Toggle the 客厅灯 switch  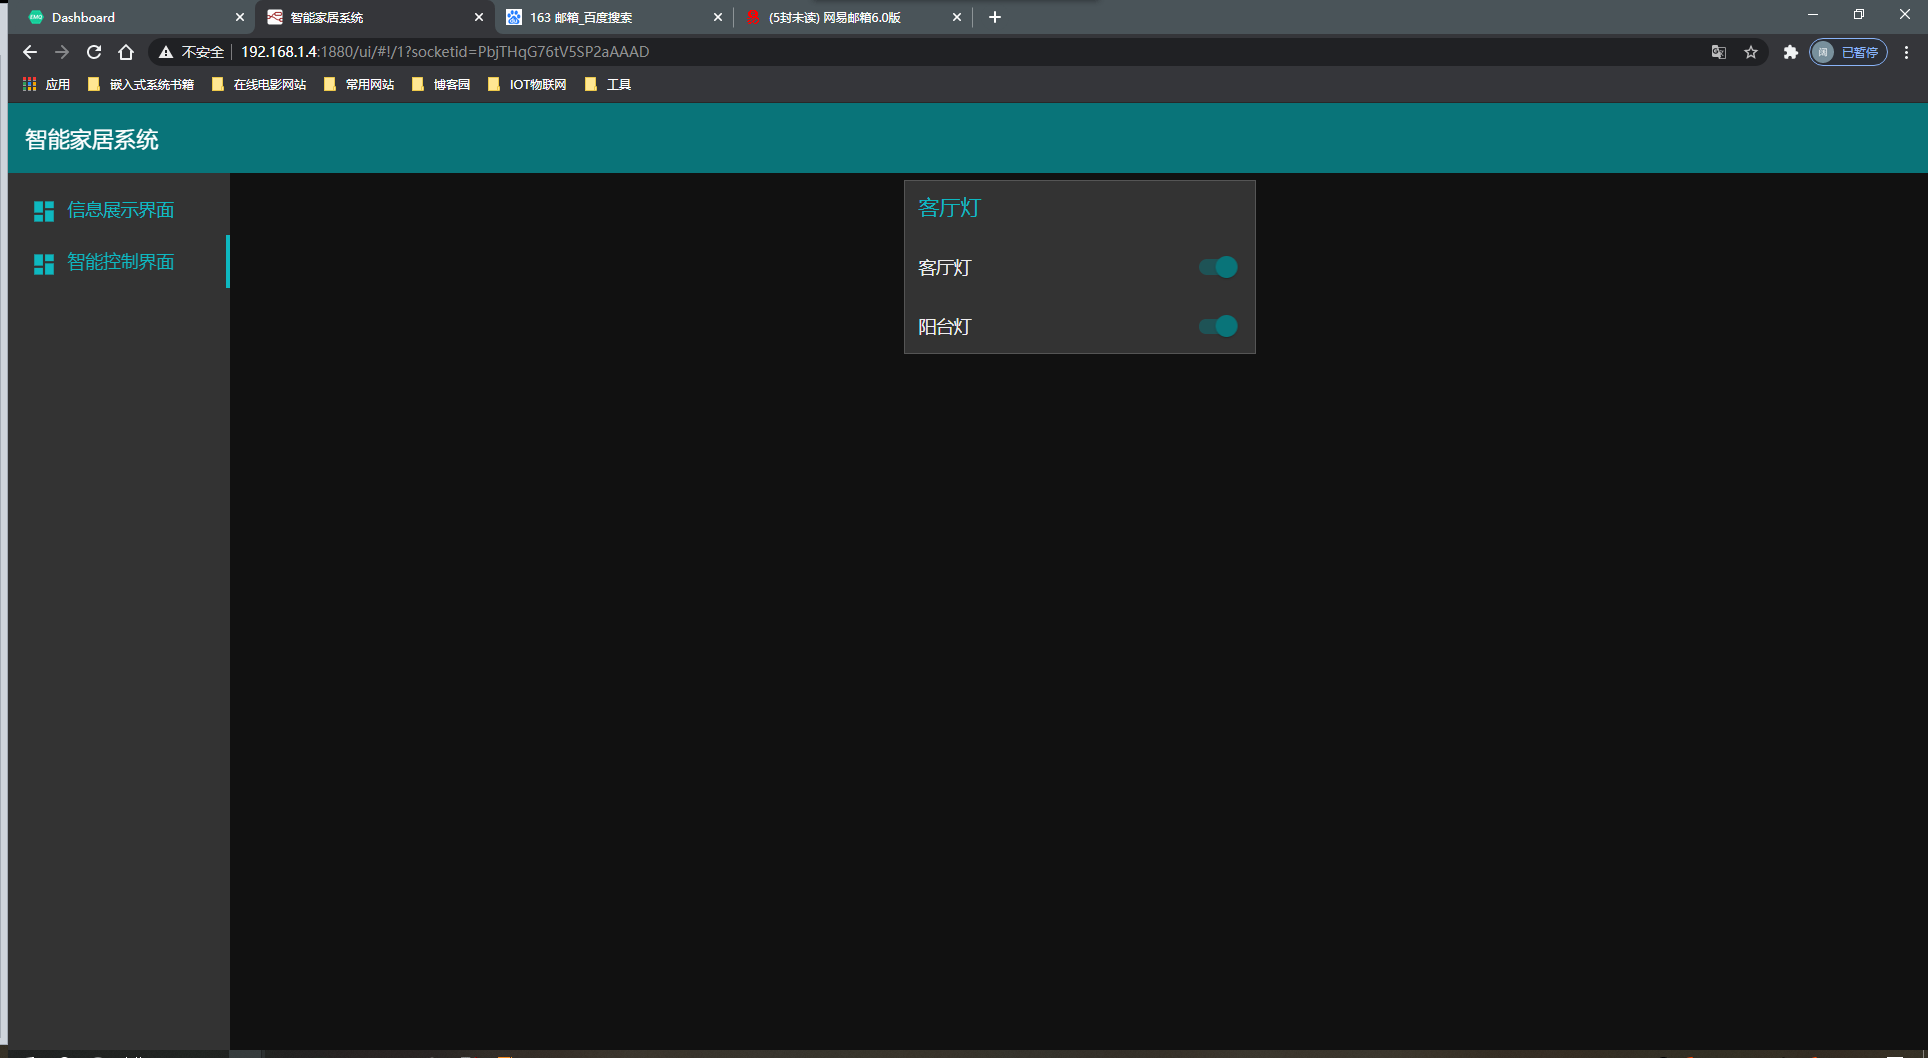point(1218,267)
